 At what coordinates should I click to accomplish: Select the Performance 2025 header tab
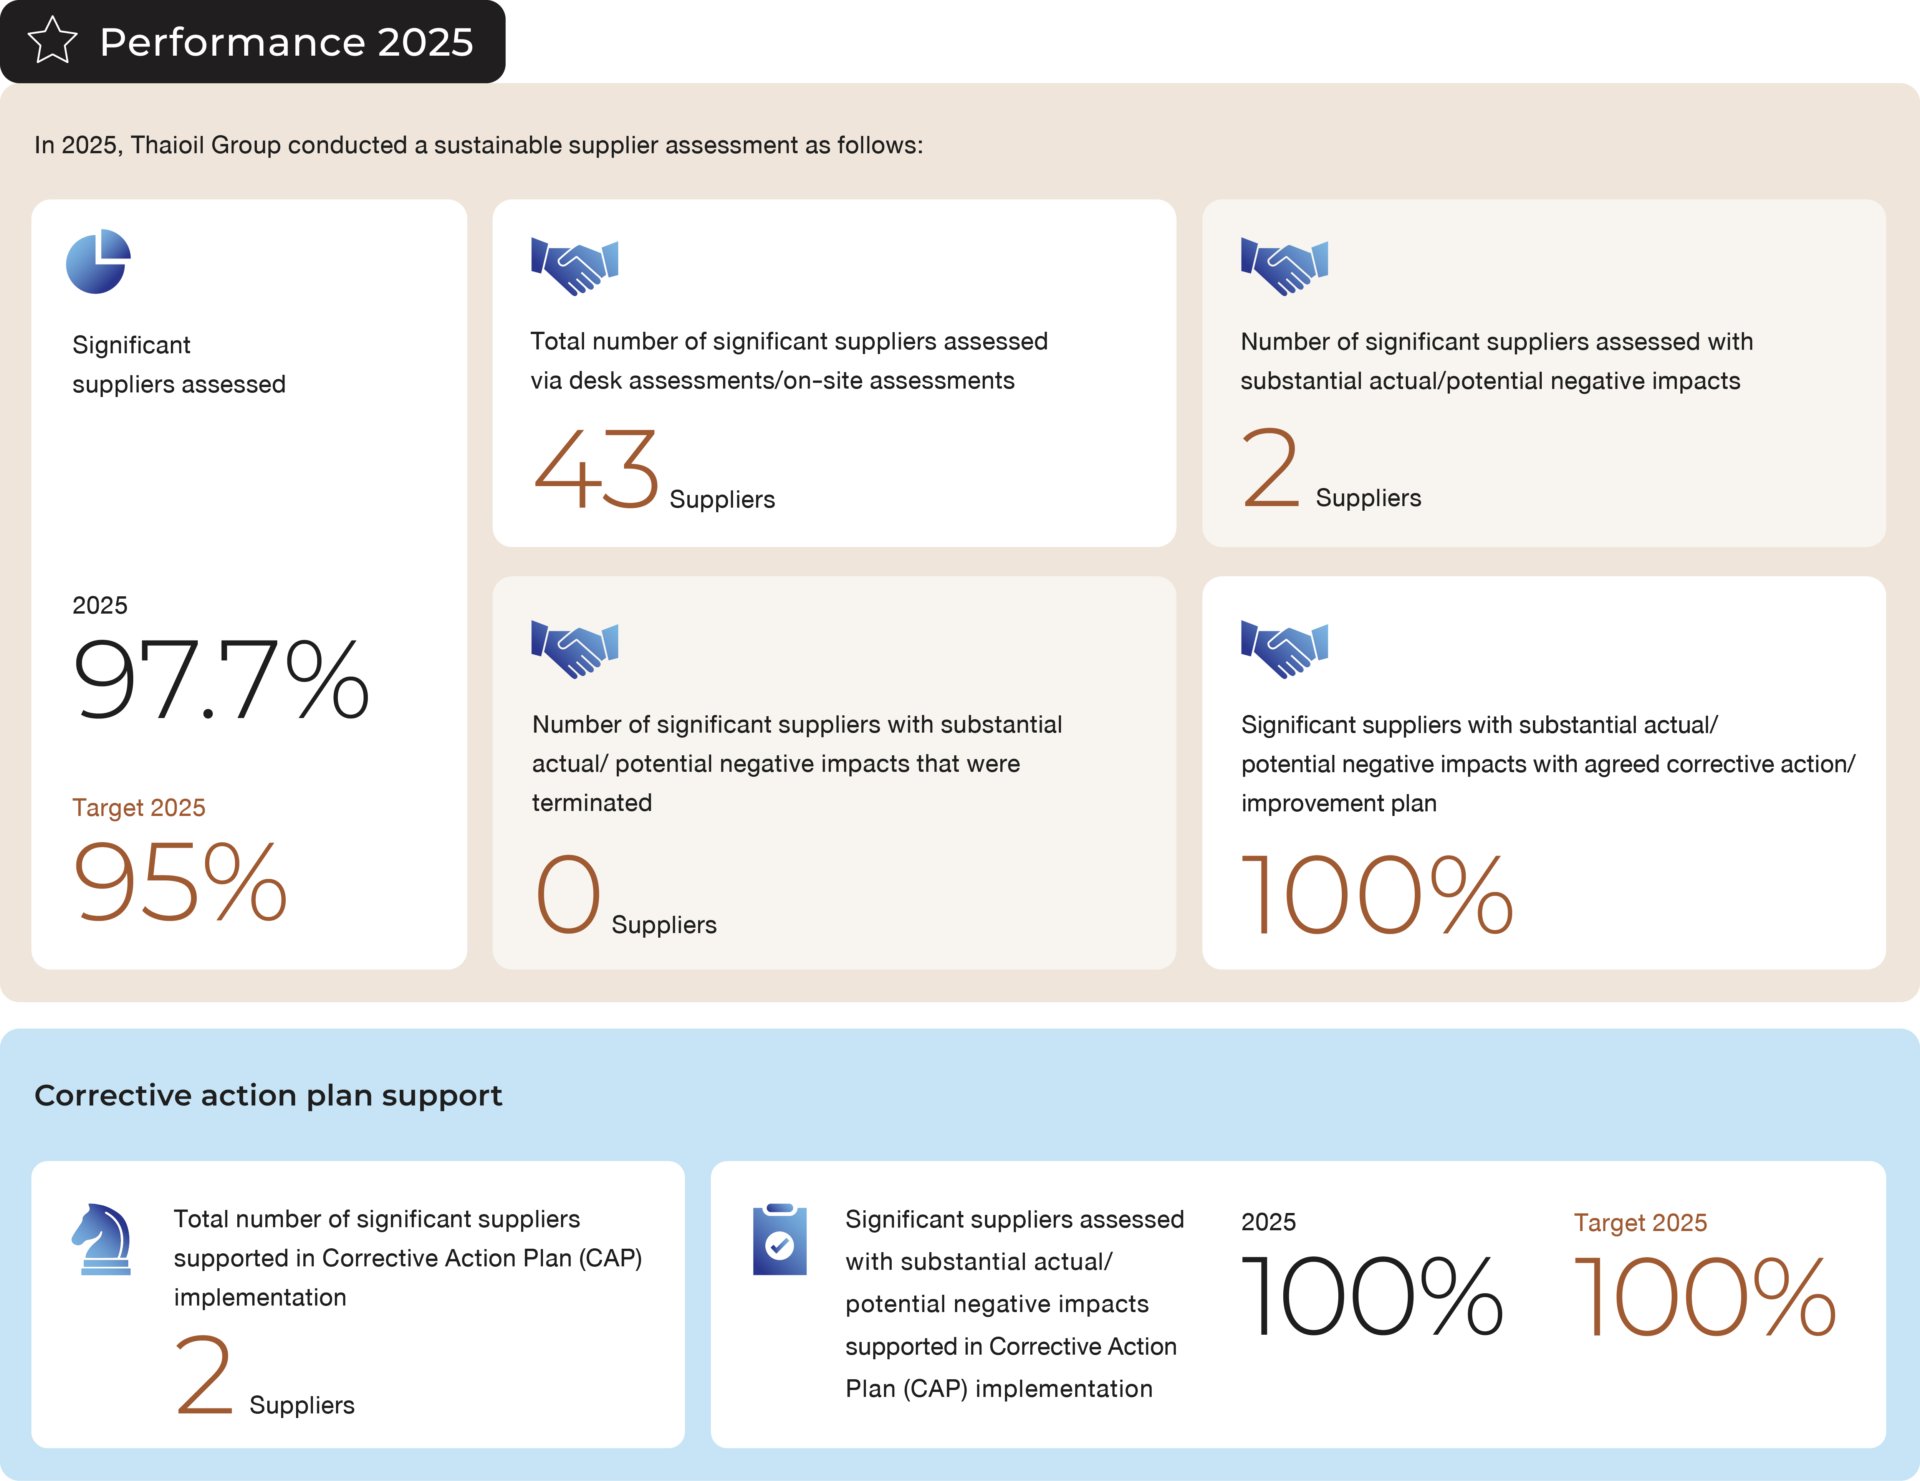[x=254, y=42]
